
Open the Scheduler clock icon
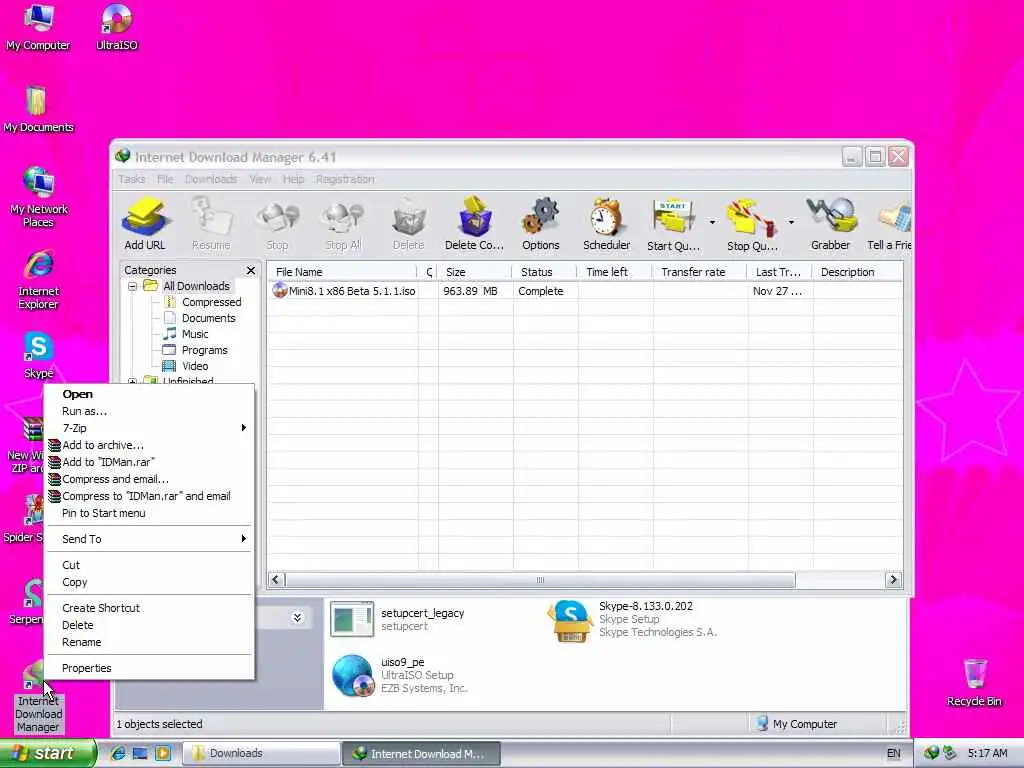coord(607,224)
